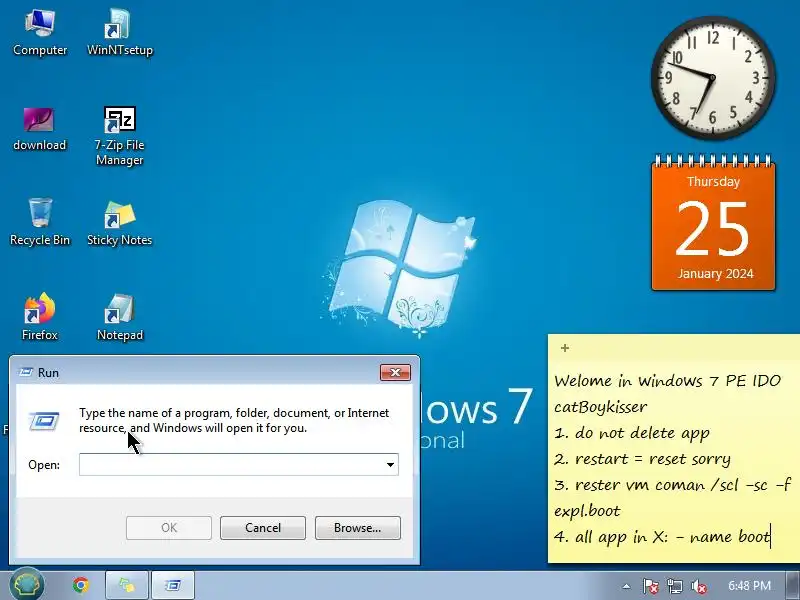Screen dimensions: 800x600
Task: Click the 'catBoykisser' text in note
Action: tap(601, 407)
